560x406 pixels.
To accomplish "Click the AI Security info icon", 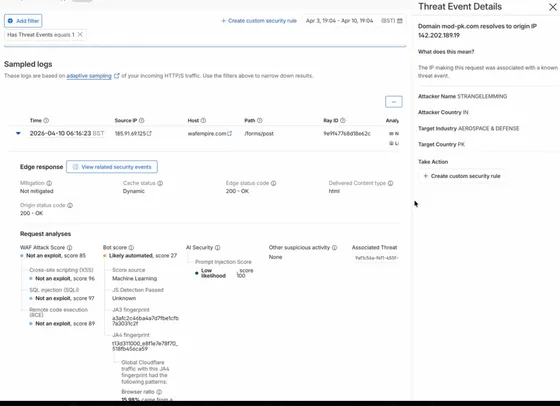I will click(218, 247).
